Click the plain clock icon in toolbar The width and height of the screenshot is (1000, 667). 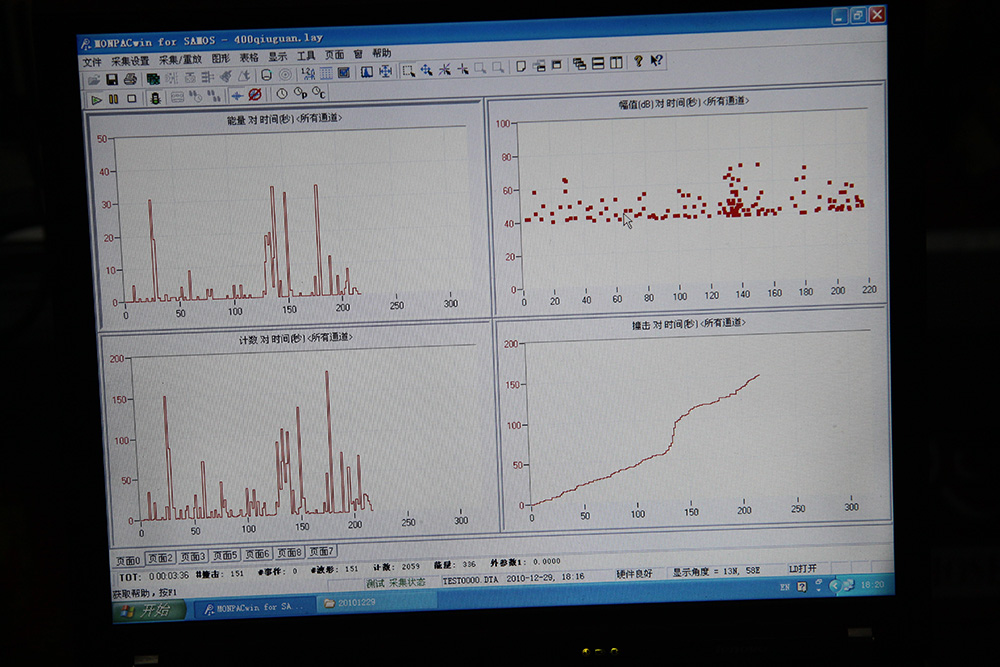click(281, 94)
